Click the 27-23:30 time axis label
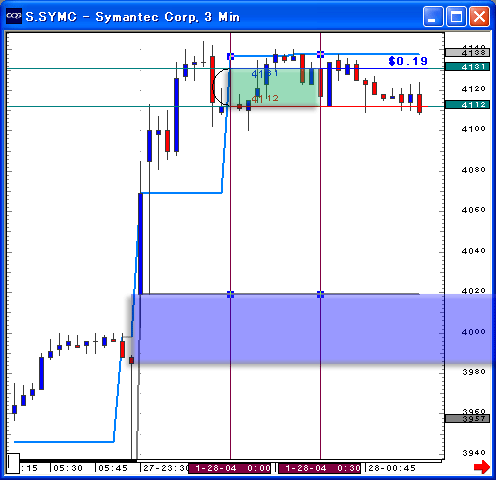This screenshot has width=496, height=480. pos(166,468)
